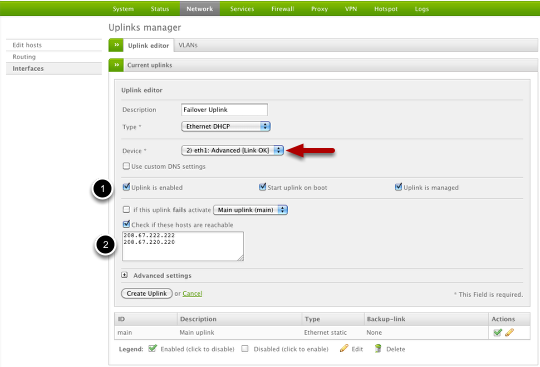Click the Cancel link
The image size is (540, 367).
coord(192,293)
